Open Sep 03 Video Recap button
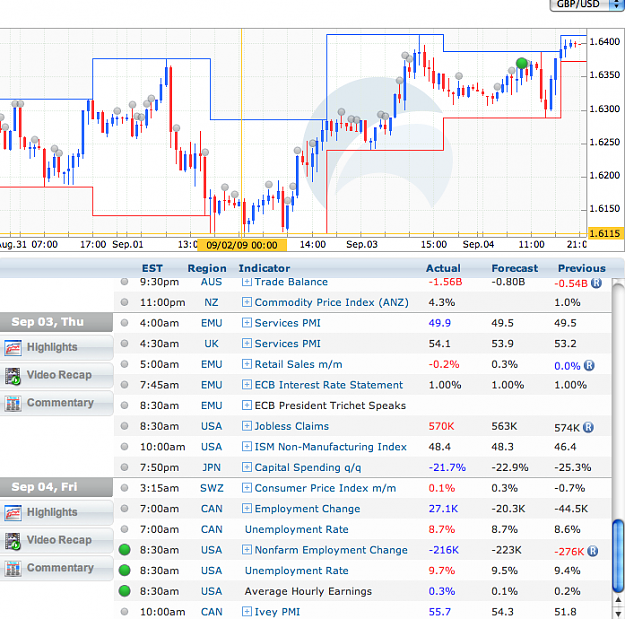The width and height of the screenshot is (625, 619). click(x=57, y=375)
